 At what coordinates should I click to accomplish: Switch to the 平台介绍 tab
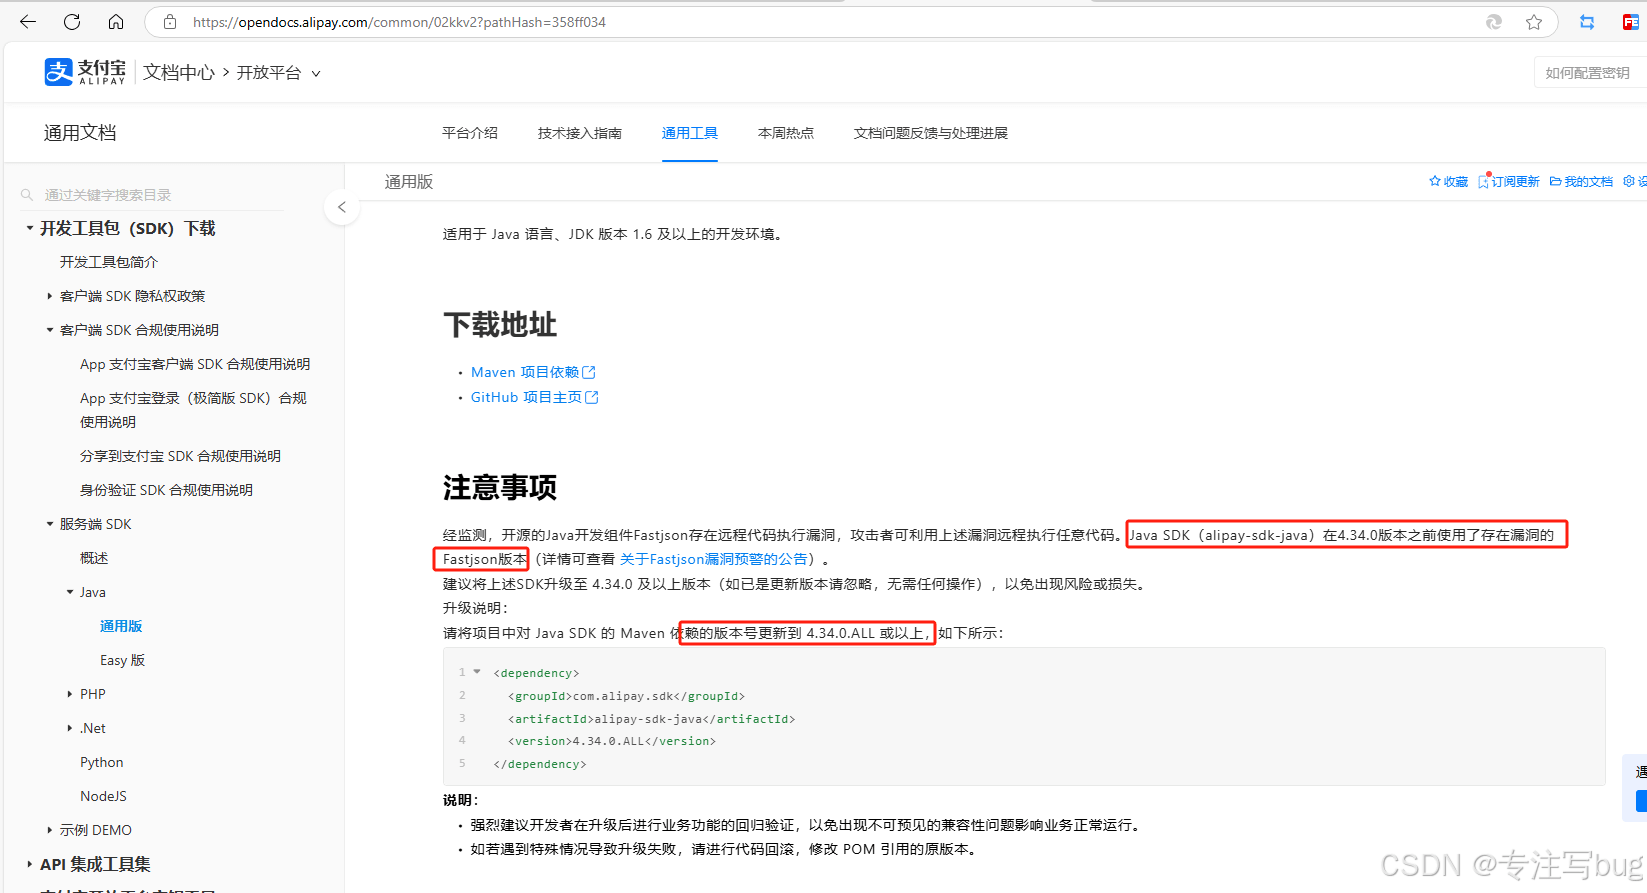click(x=470, y=133)
